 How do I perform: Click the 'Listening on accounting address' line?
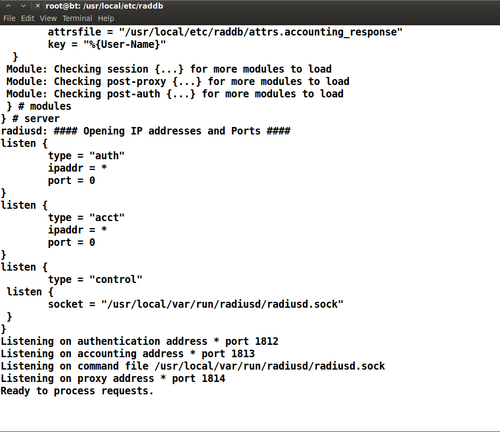[128, 354]
